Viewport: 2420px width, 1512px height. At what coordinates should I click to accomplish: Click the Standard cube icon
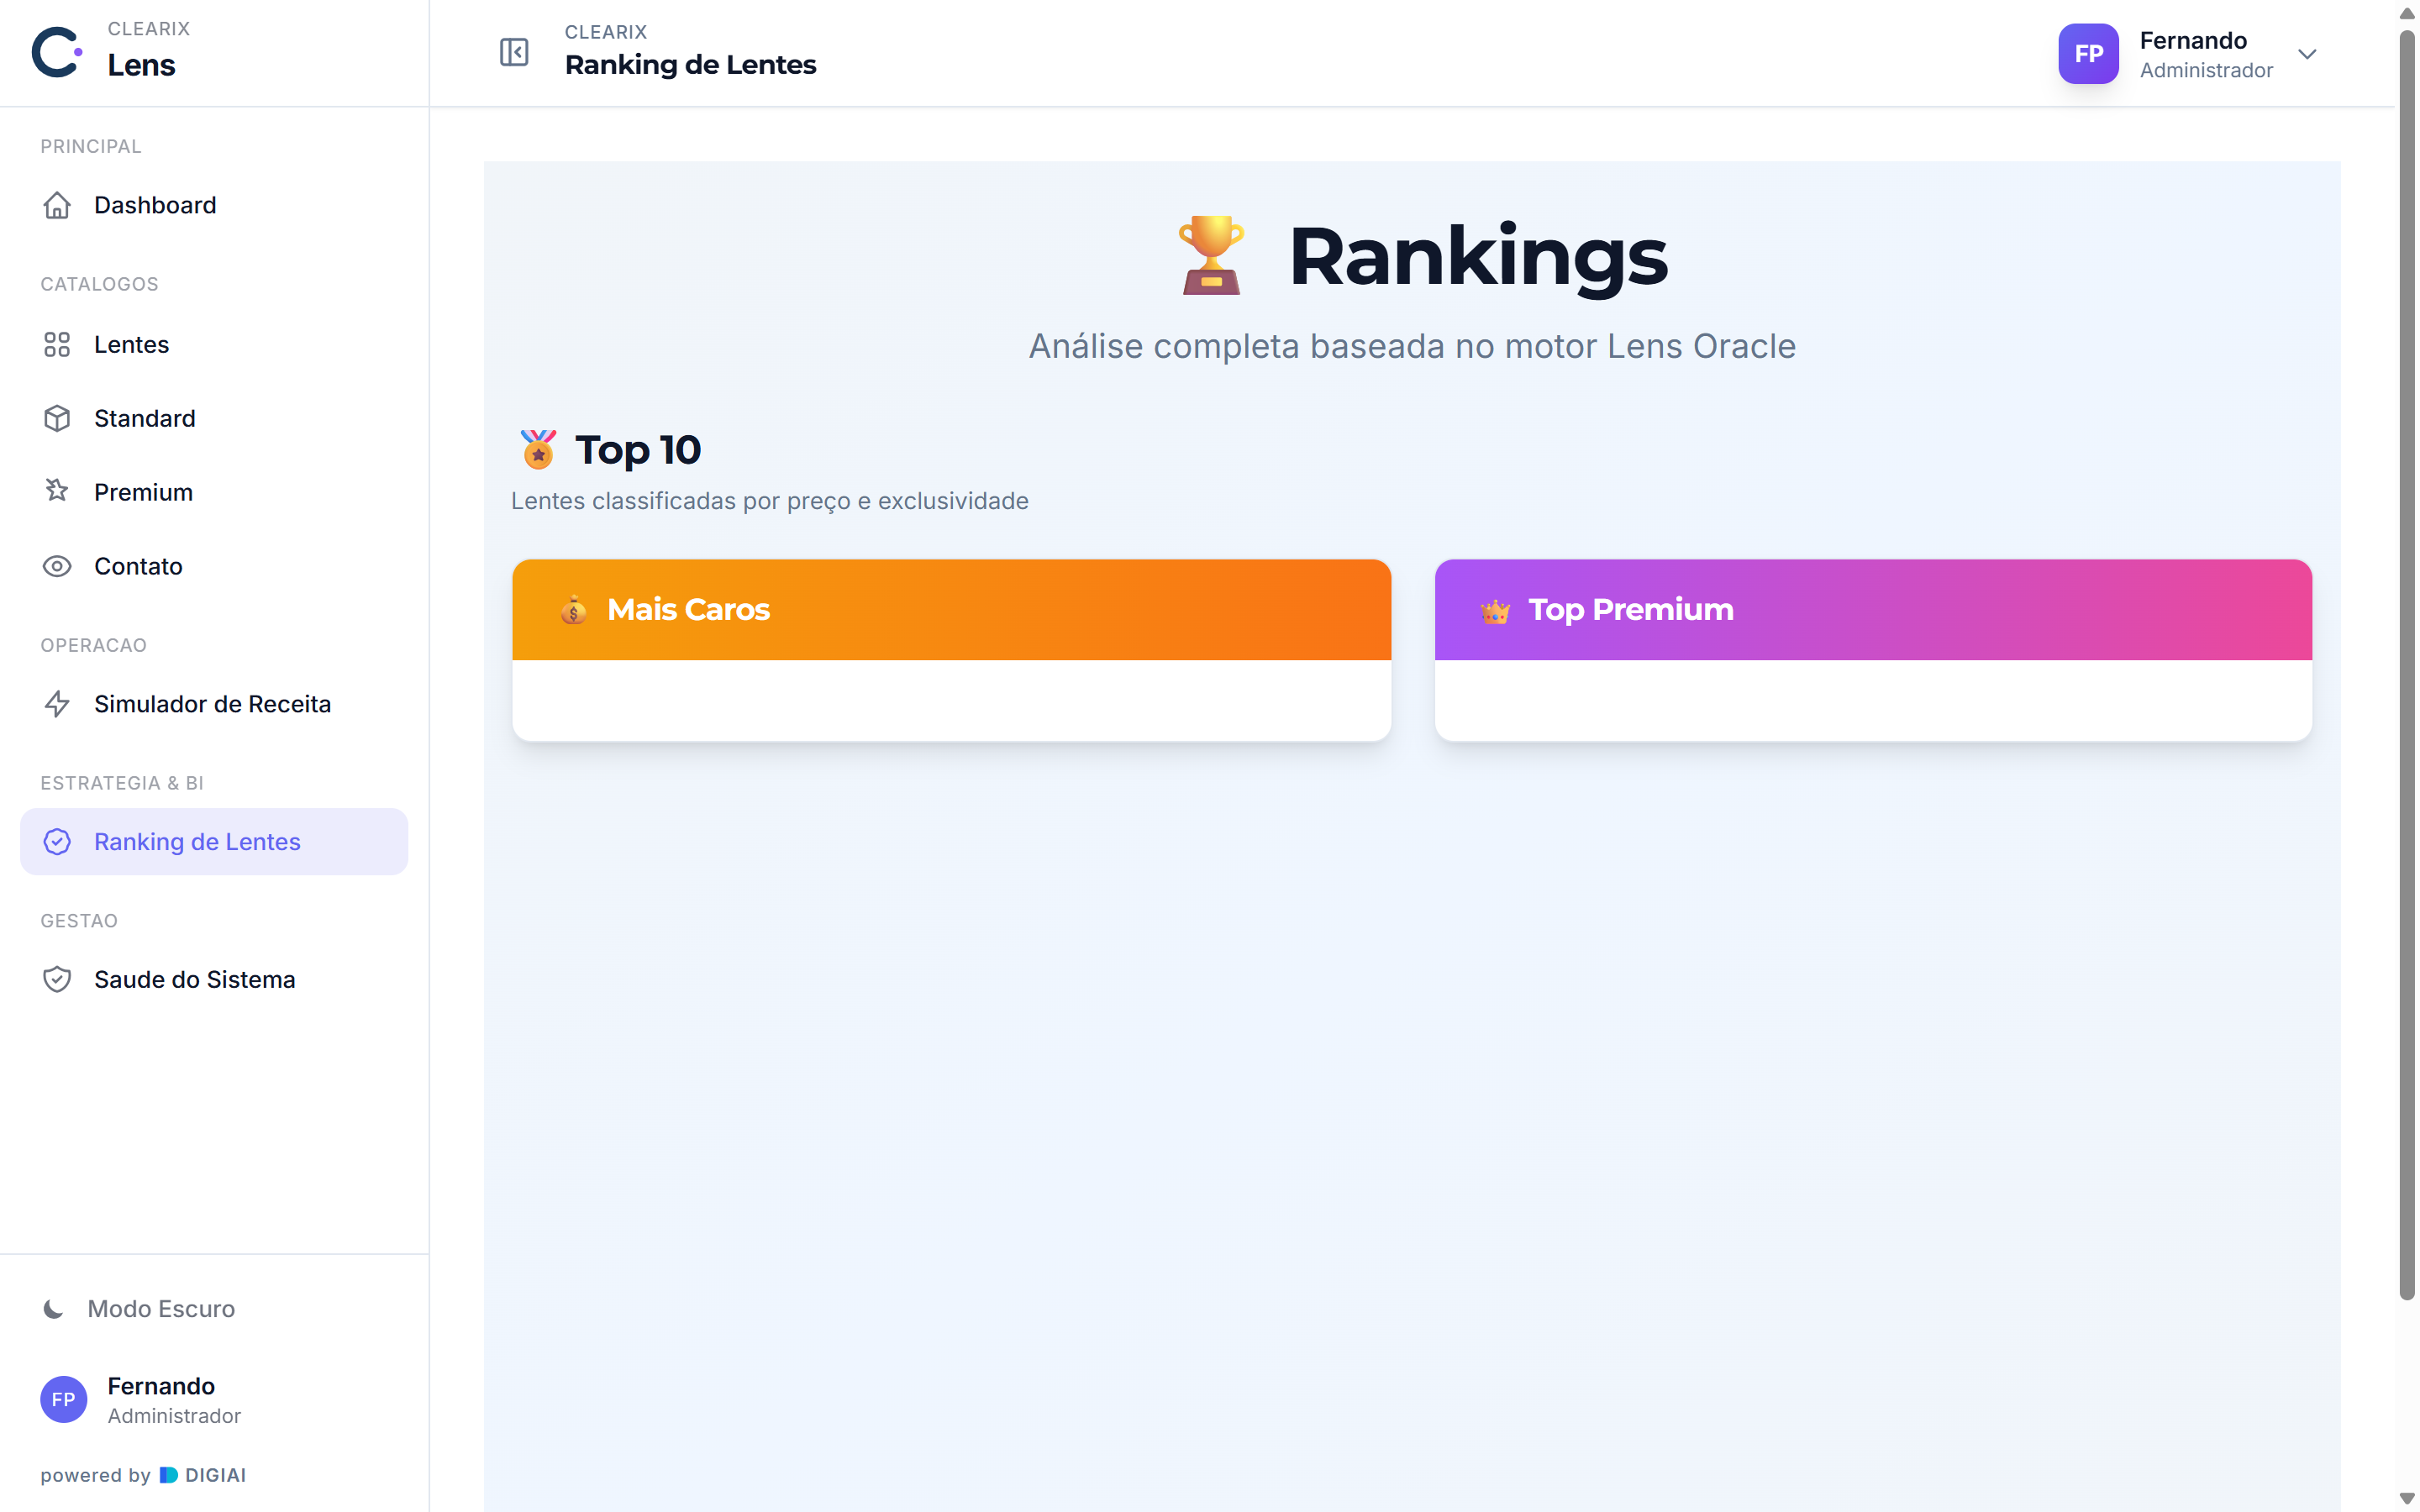(57, 418)
